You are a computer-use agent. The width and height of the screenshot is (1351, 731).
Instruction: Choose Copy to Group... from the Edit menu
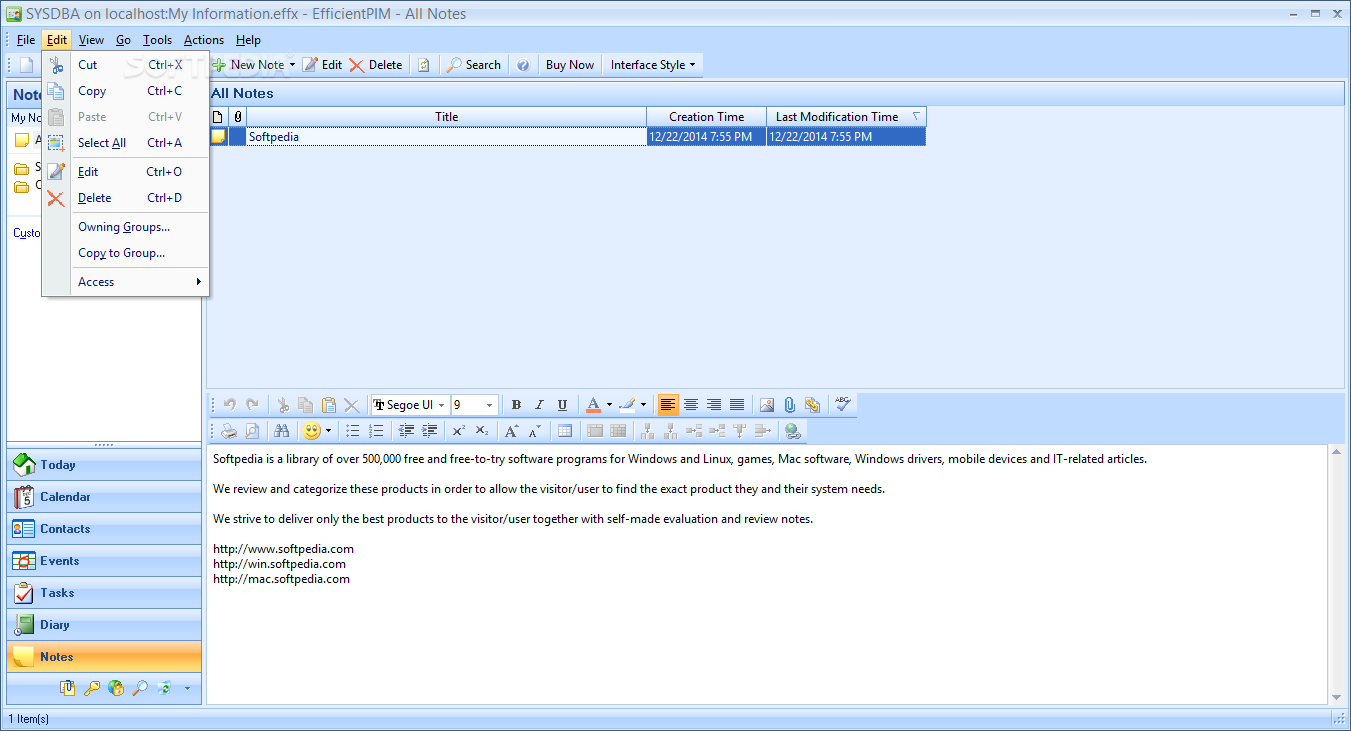125,253
